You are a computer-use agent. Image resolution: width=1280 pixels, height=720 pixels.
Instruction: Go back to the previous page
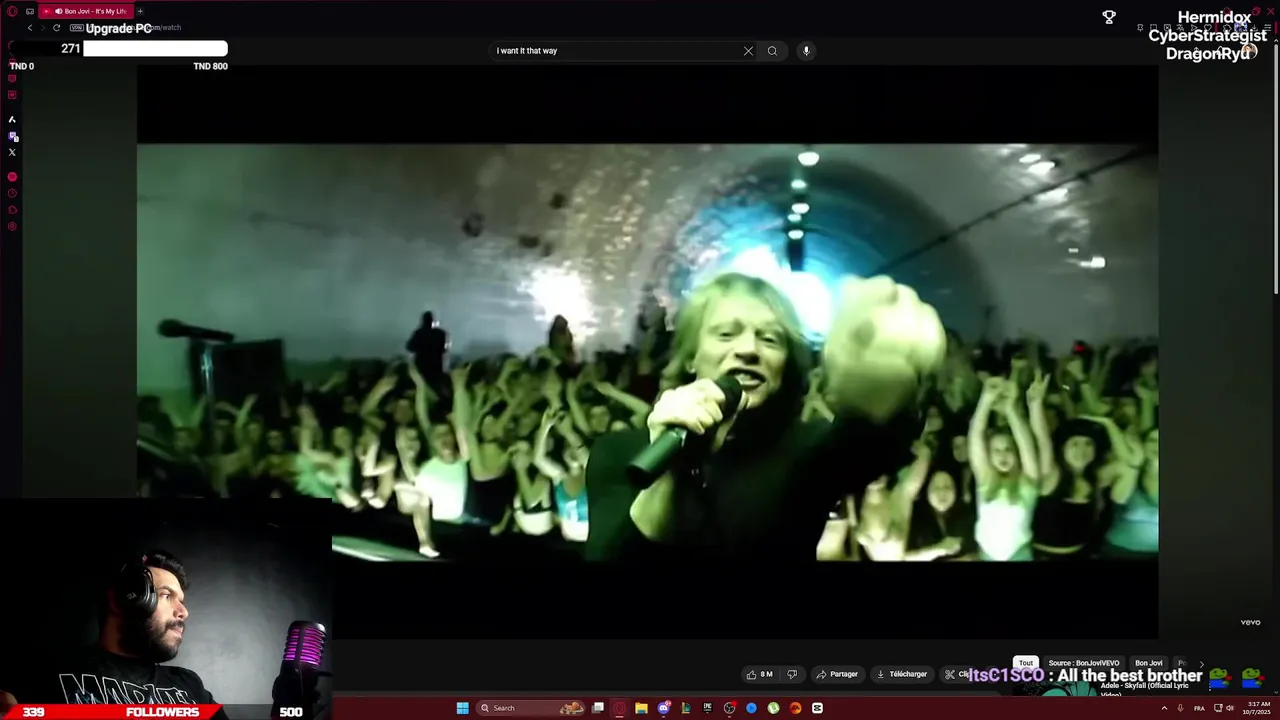pyautogui.click(x=30, y=28)
